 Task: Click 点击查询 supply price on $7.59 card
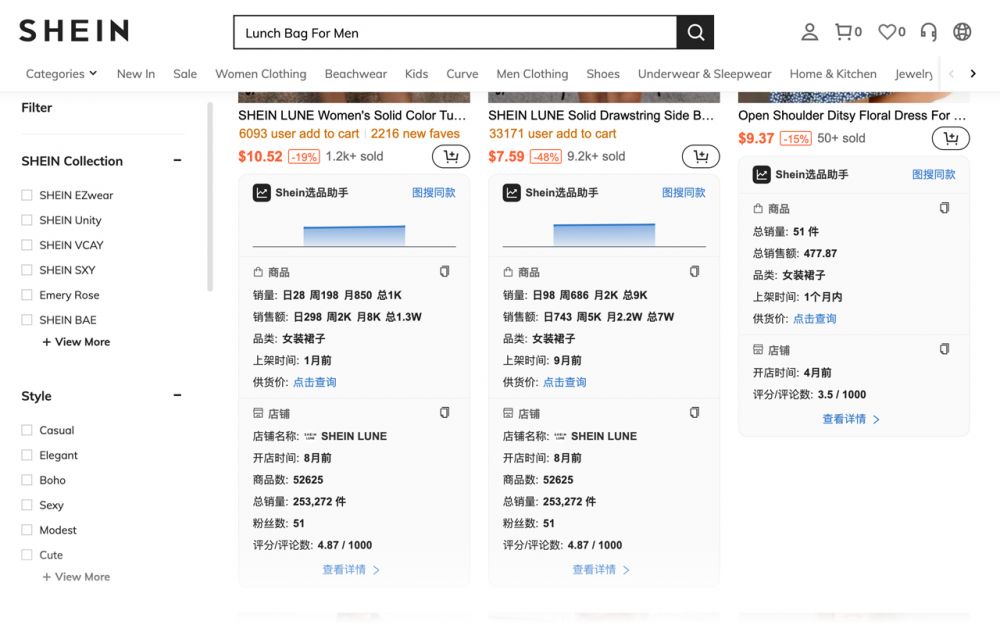tap(564, 382)
